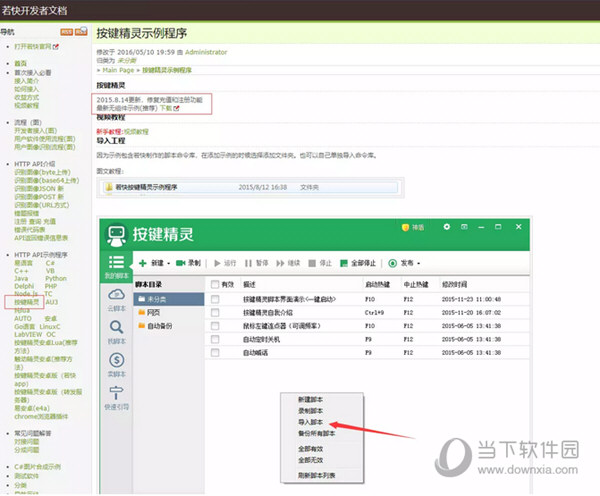Follow the Main Page breadcrumb link

[x=118, y=70]
